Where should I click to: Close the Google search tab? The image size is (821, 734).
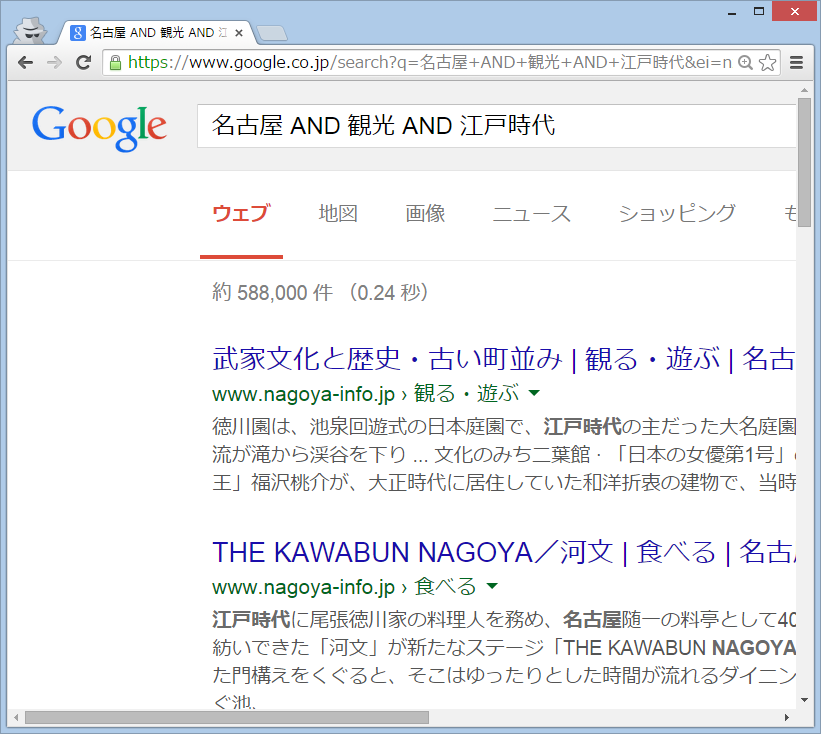tap(239, 33)
